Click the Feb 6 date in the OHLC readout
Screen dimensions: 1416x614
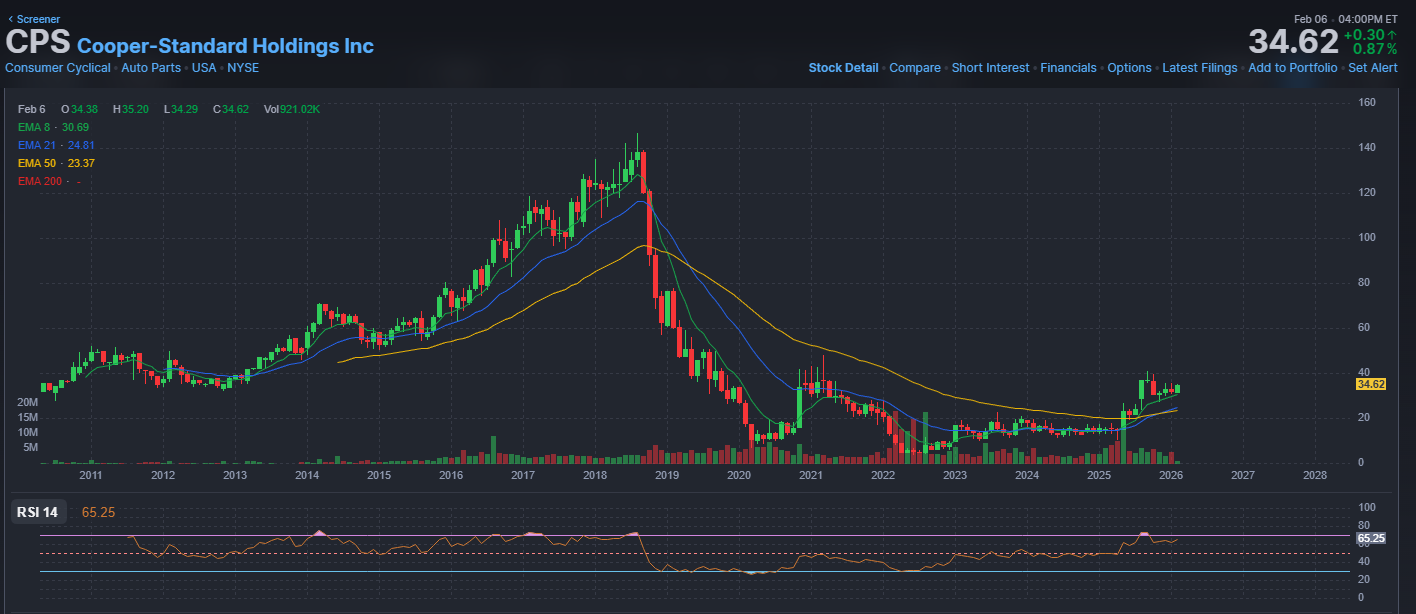coord(32,109)
